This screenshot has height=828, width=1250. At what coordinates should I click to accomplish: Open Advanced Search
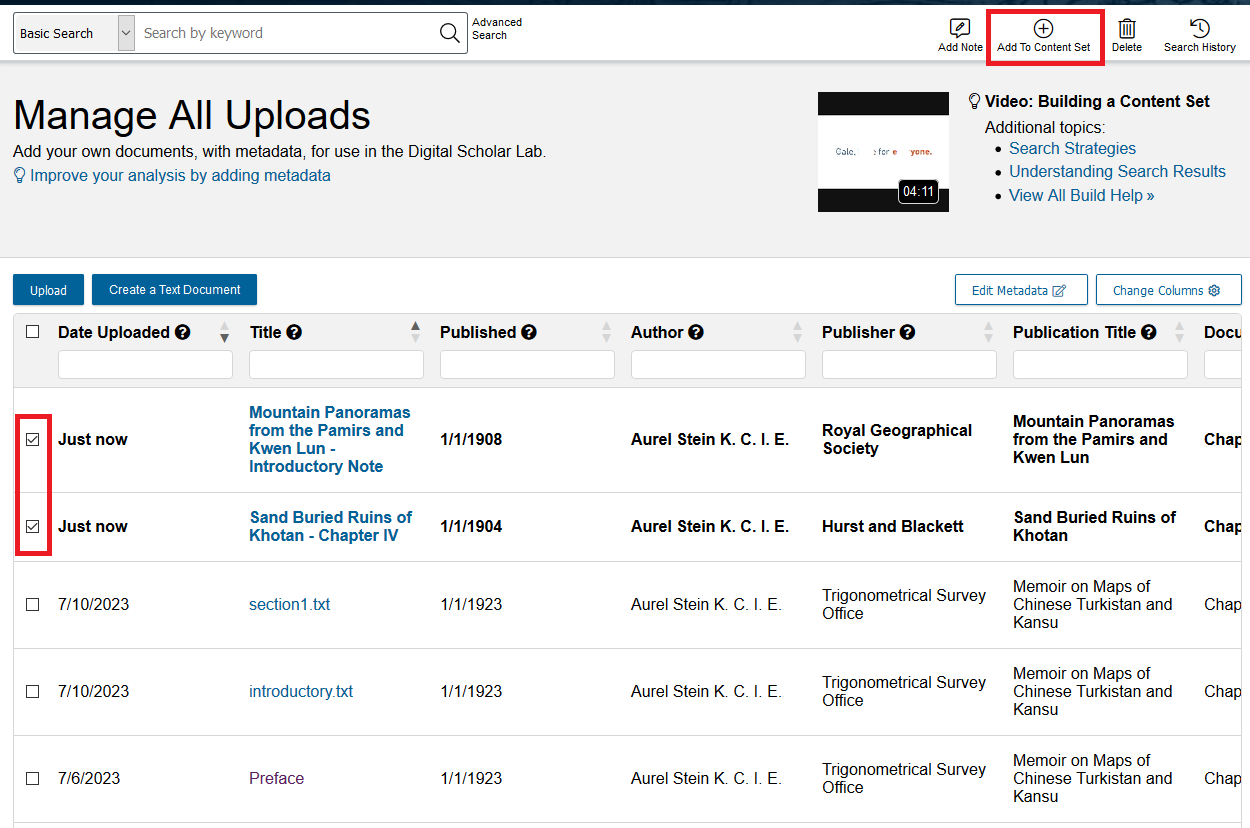[x=496, y=28]
